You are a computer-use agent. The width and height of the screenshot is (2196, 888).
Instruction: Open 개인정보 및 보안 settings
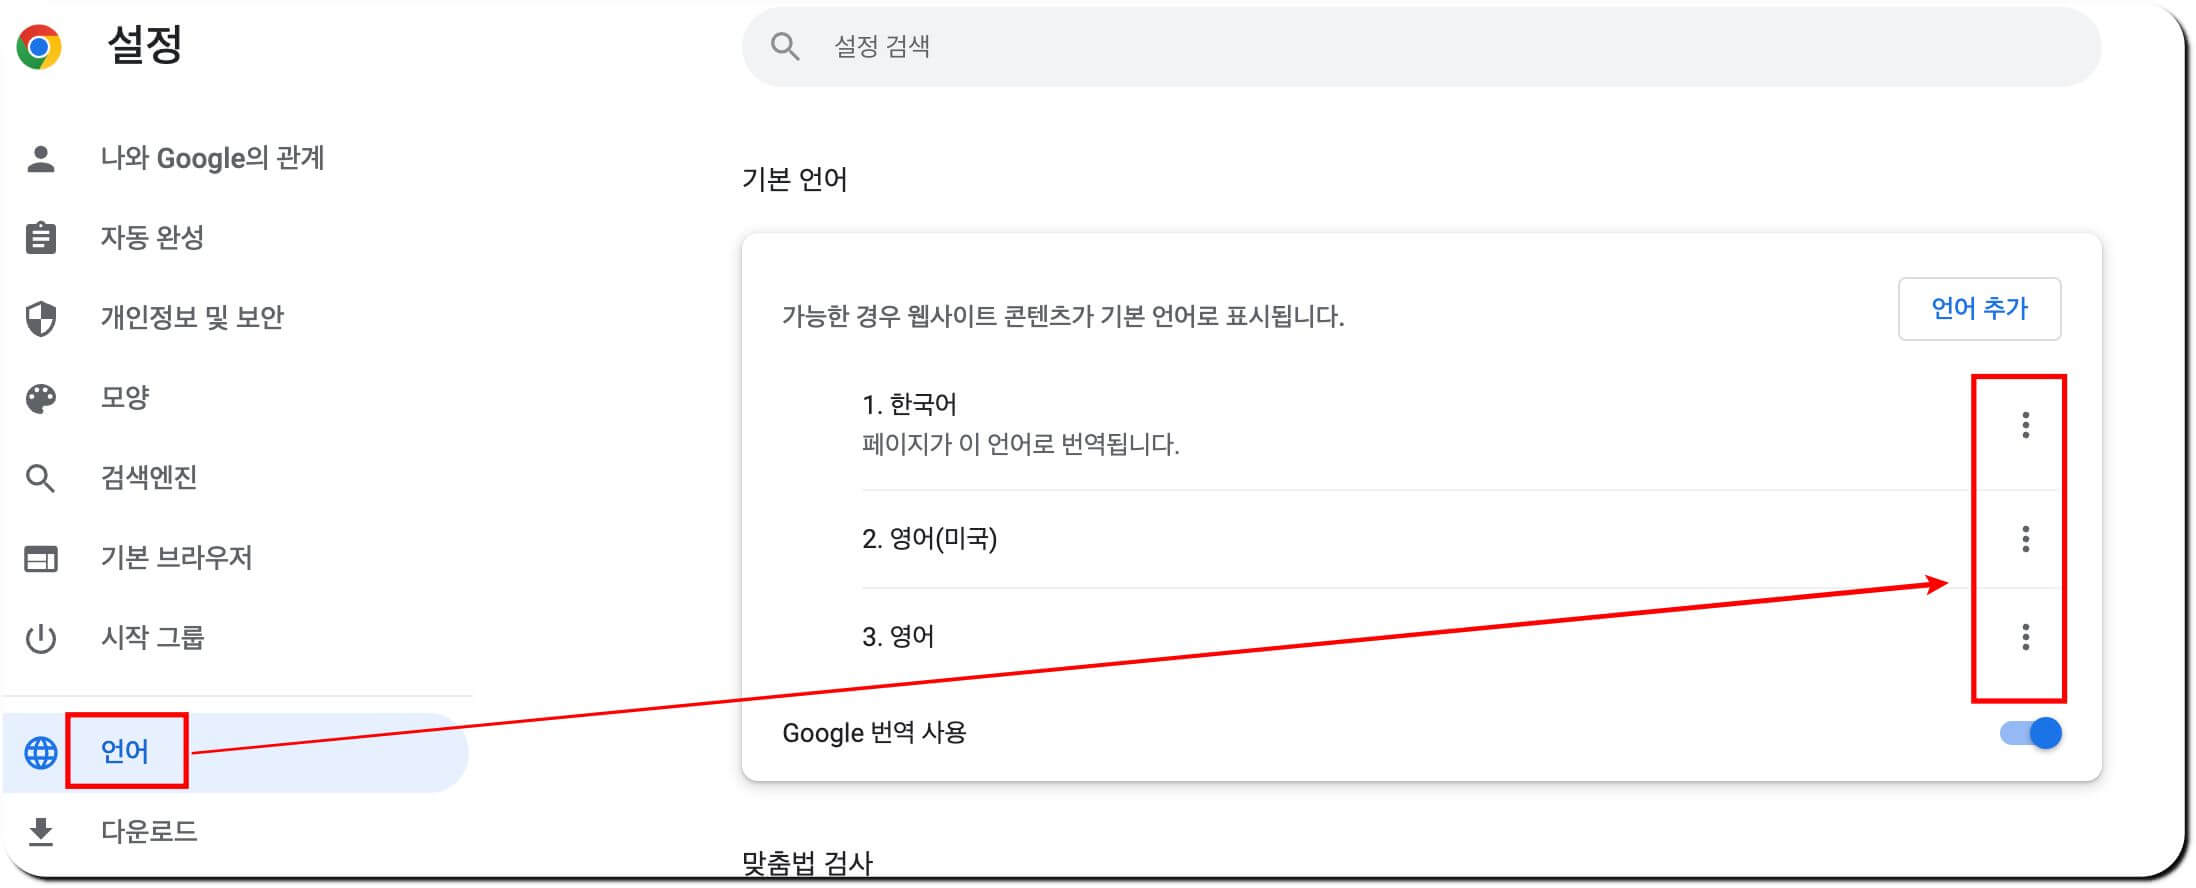[x=192, y=318]
